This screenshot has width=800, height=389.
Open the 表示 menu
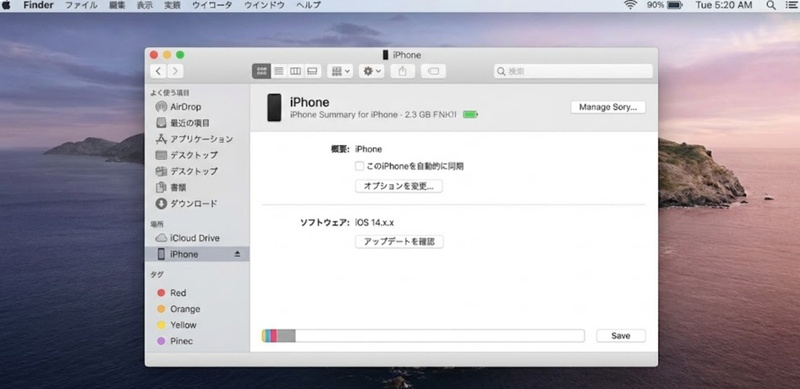[144, 5]
